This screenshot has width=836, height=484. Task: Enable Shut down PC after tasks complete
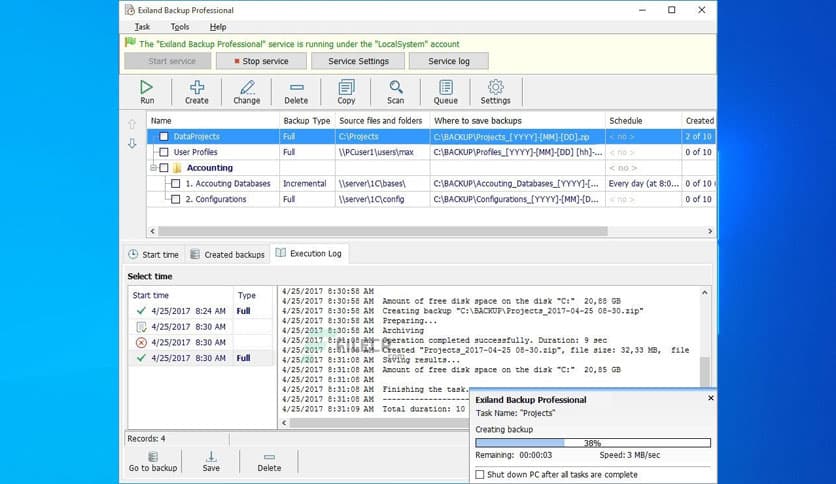(480, 474)
